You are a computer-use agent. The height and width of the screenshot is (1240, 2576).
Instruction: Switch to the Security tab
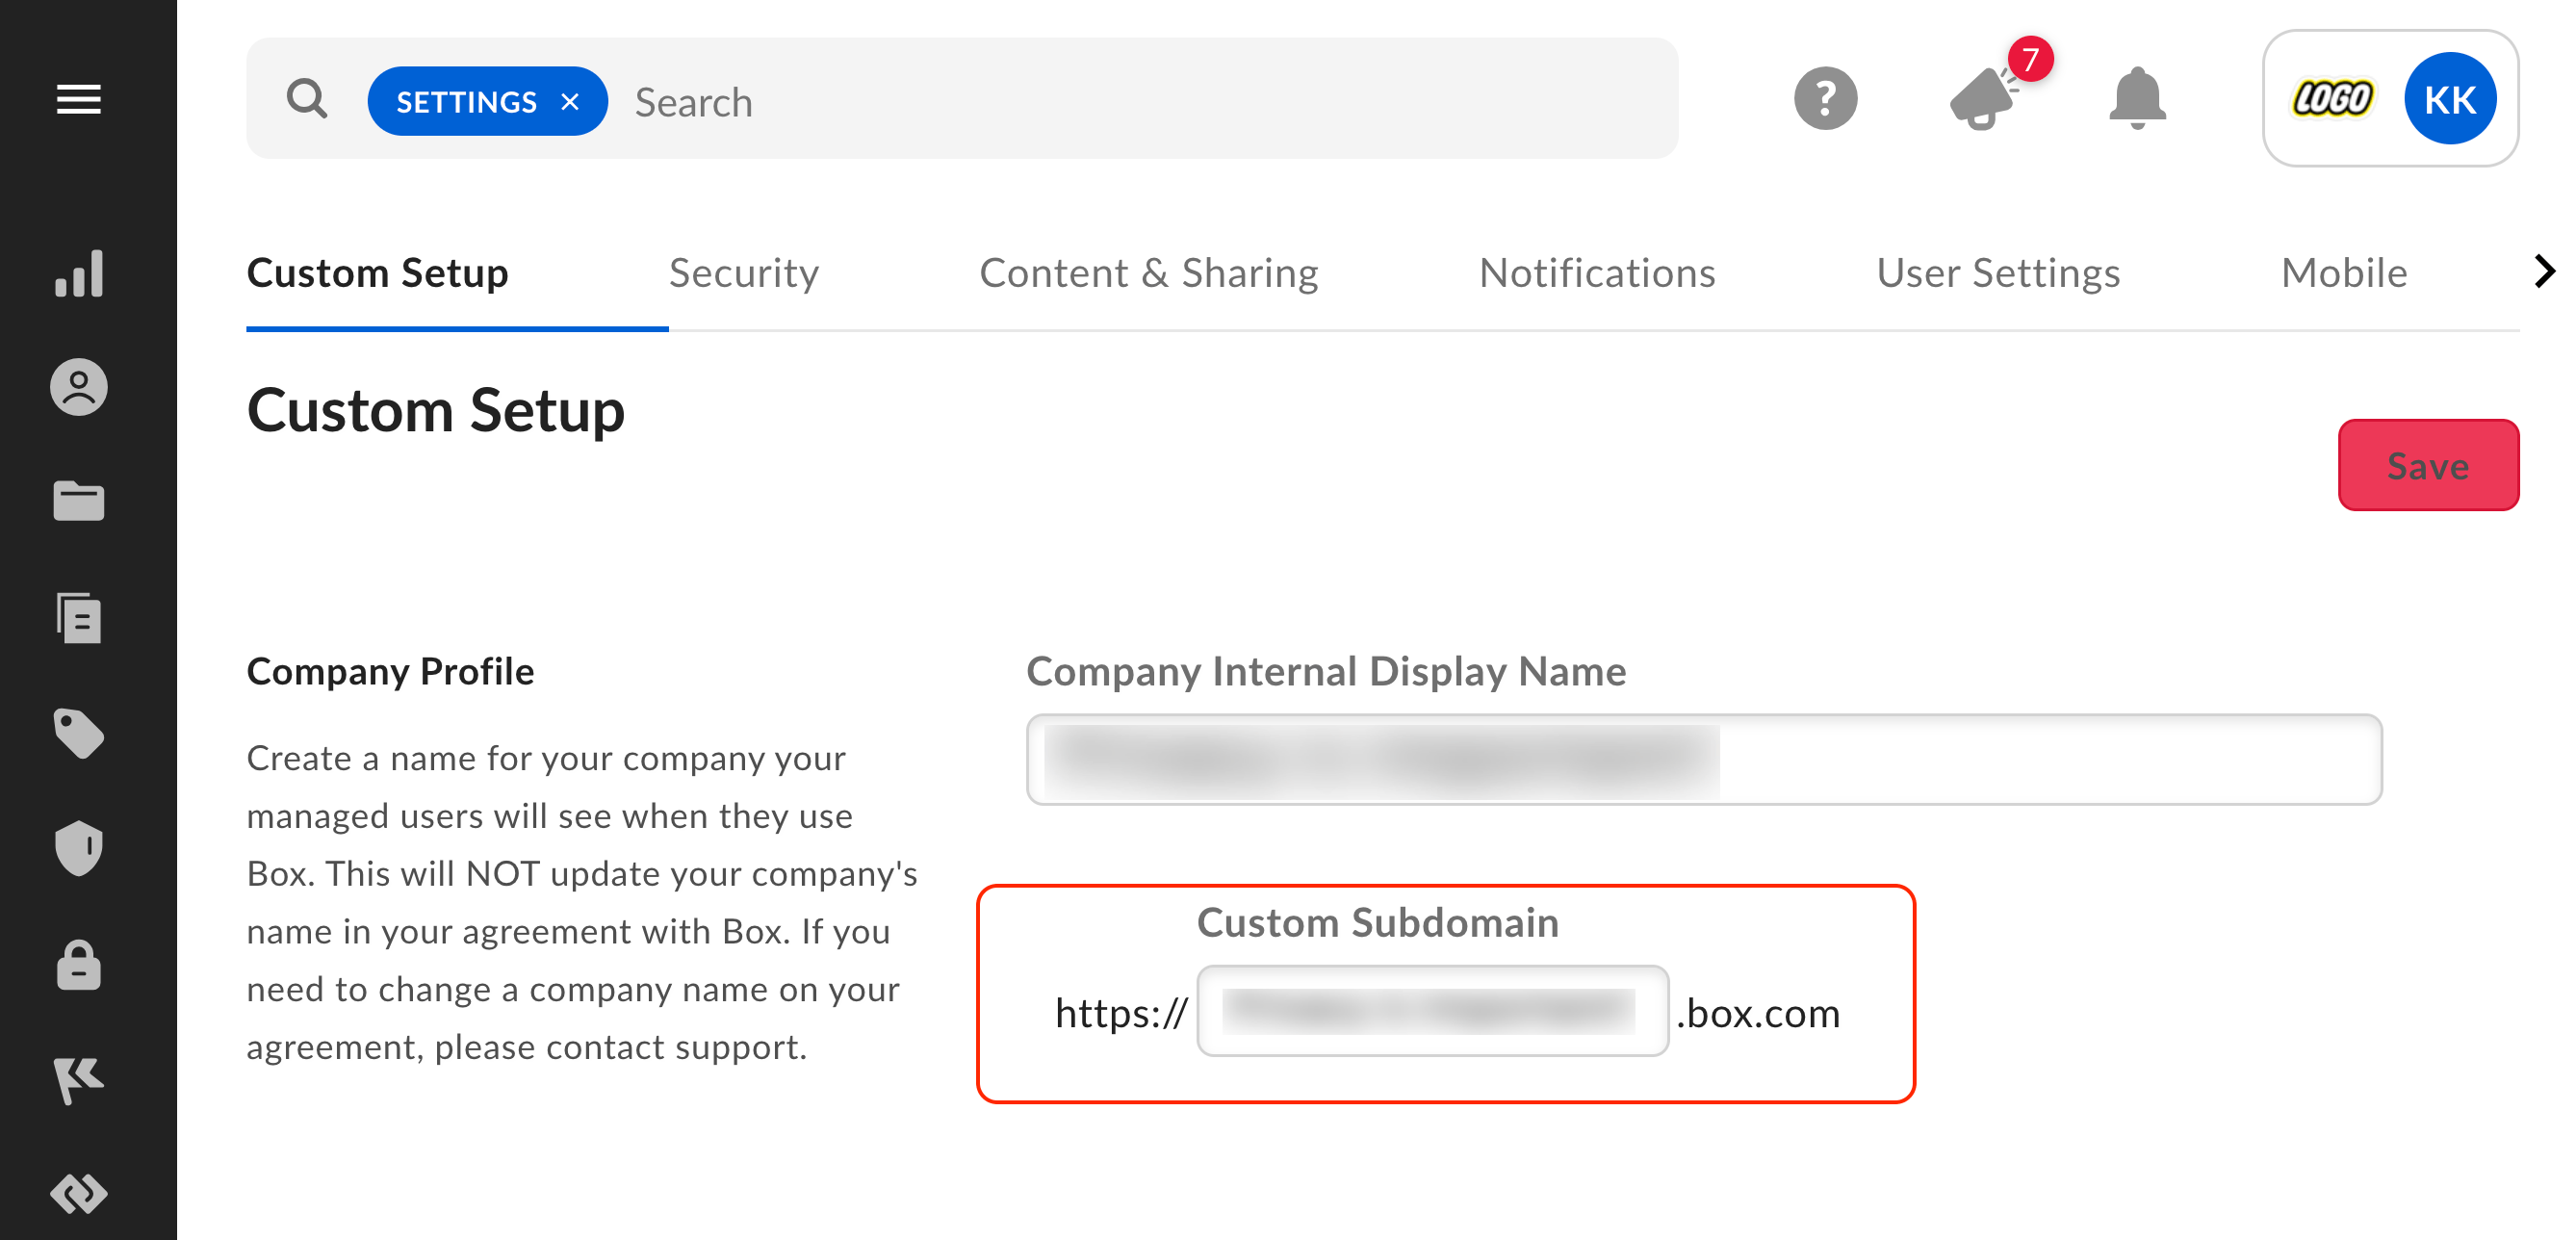[743, 273]
